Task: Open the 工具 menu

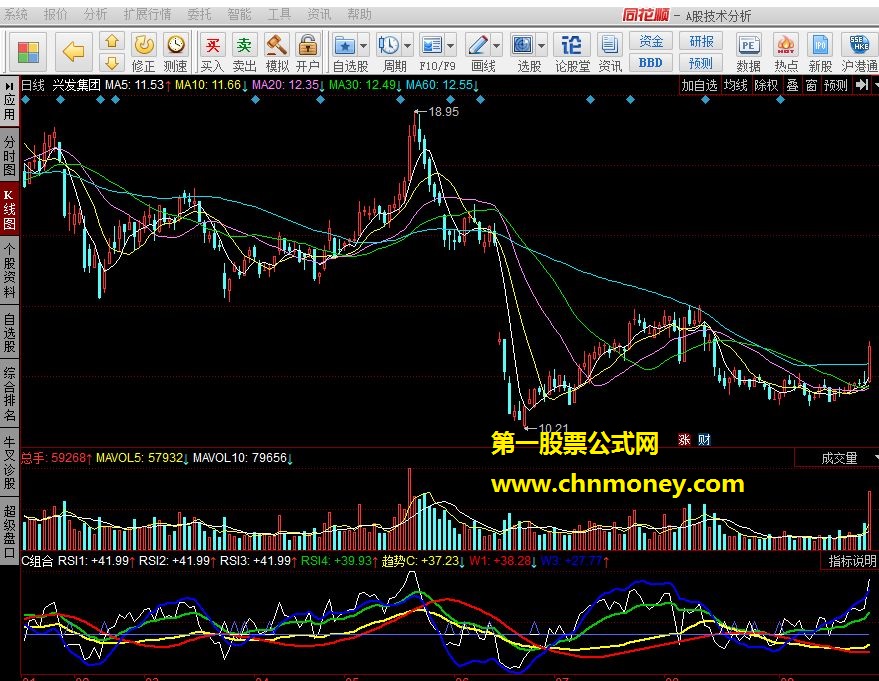Action: (x=279, y=14)
